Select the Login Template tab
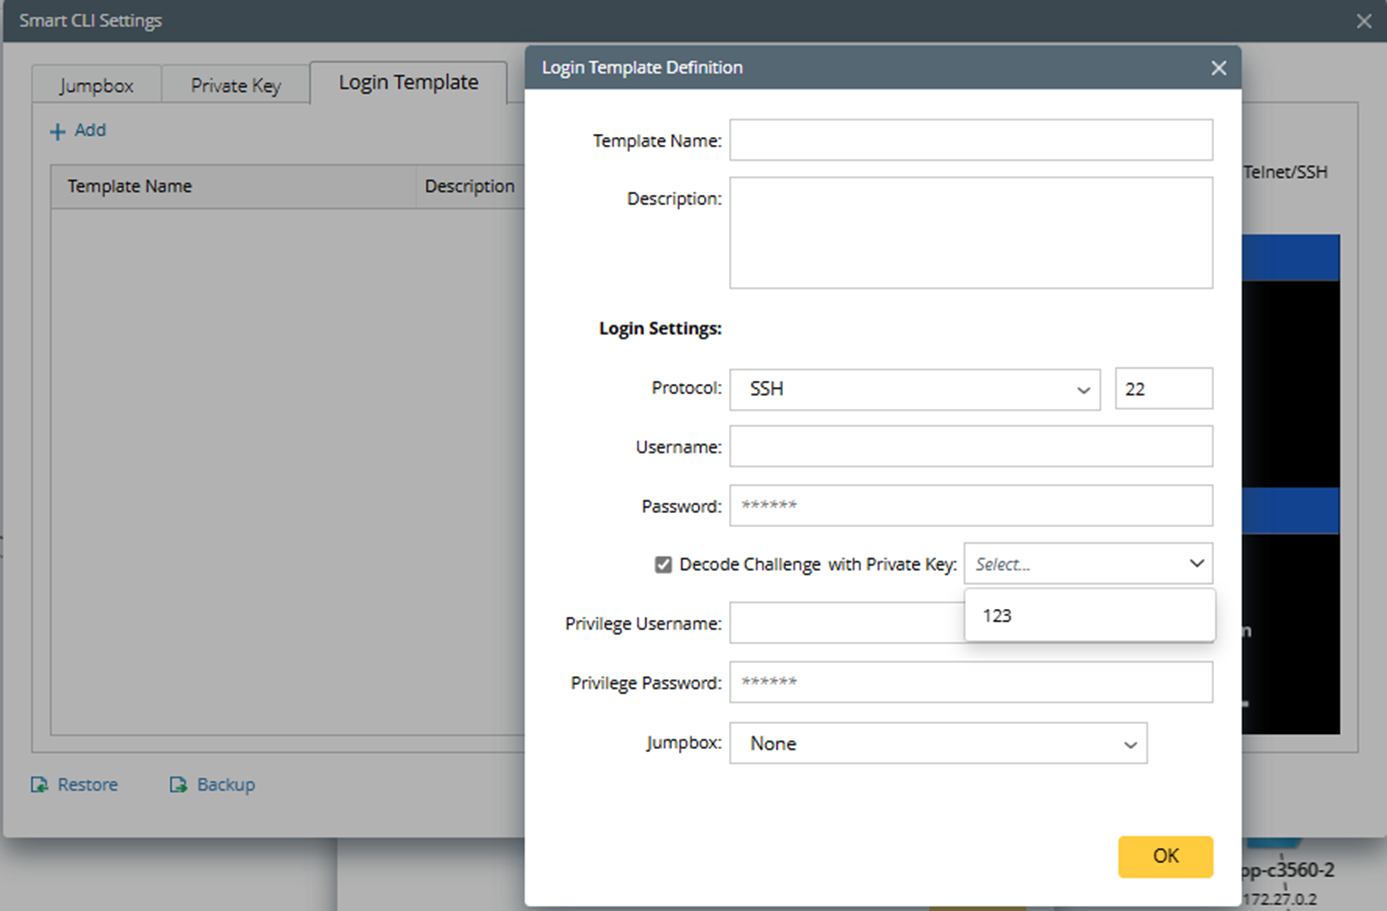The width and height of the screenshot is (1387, 911). [408, 83]
